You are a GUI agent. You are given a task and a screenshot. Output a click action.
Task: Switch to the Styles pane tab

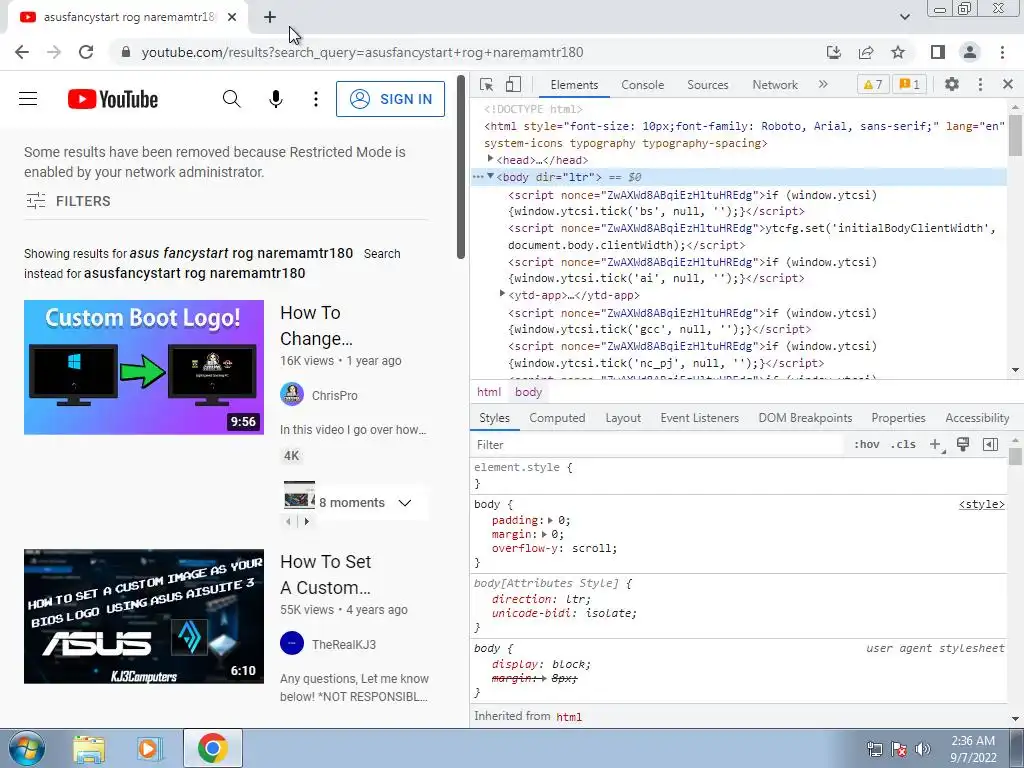click(x=494, y=418)
